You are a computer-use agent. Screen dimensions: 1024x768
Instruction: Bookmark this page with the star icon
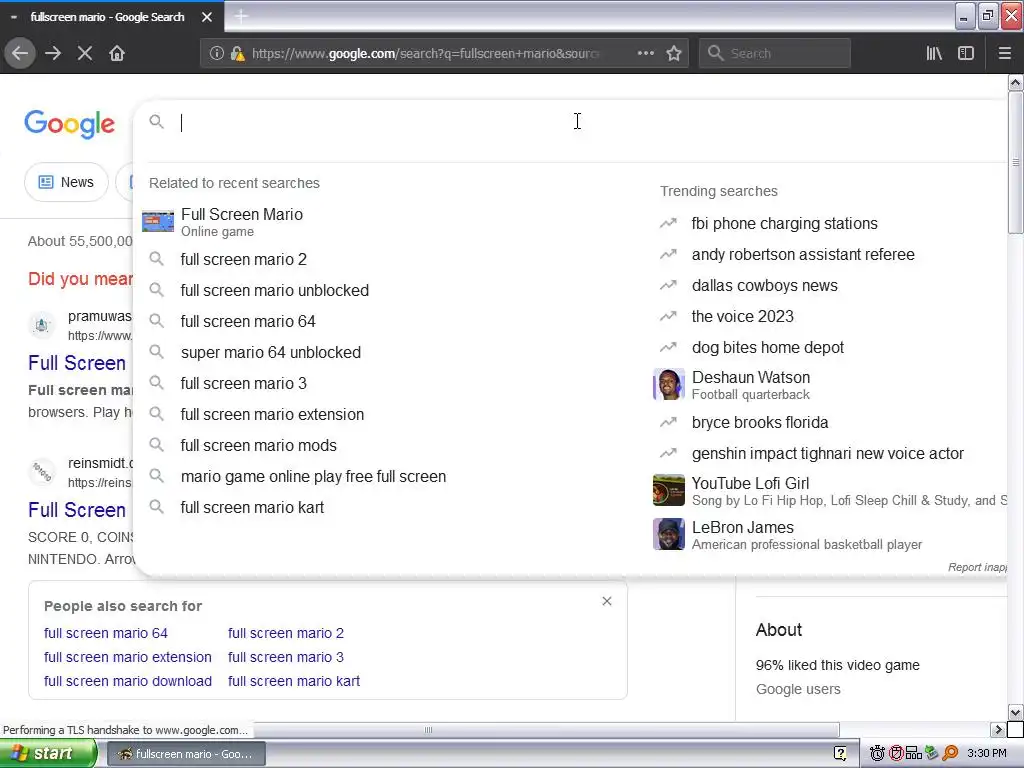click(x=674, y=53)
